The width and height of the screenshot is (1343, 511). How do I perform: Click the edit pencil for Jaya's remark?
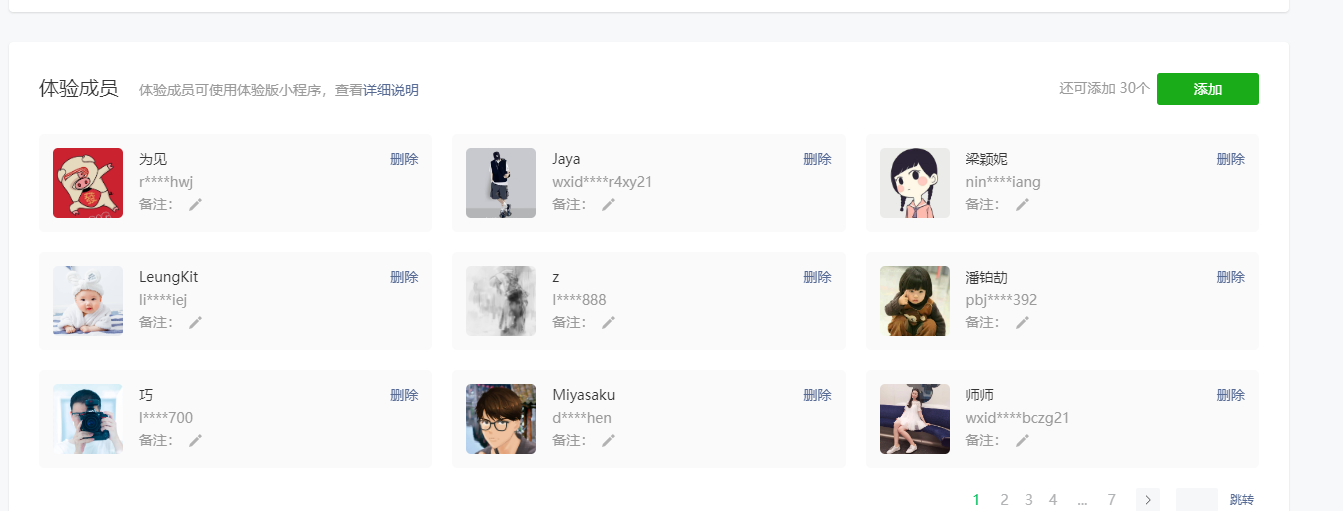coord(608,204)
